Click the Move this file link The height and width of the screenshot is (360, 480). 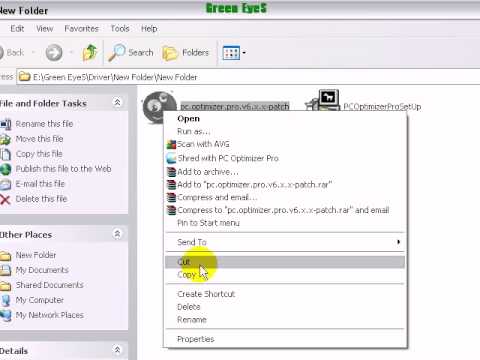[x=39, y=139]
